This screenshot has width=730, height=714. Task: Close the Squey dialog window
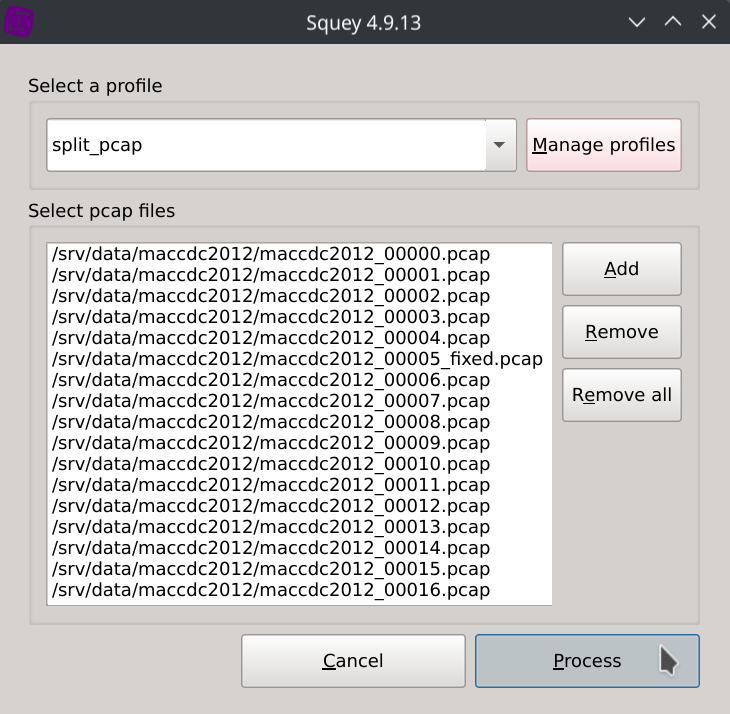[x=709, y=21]
